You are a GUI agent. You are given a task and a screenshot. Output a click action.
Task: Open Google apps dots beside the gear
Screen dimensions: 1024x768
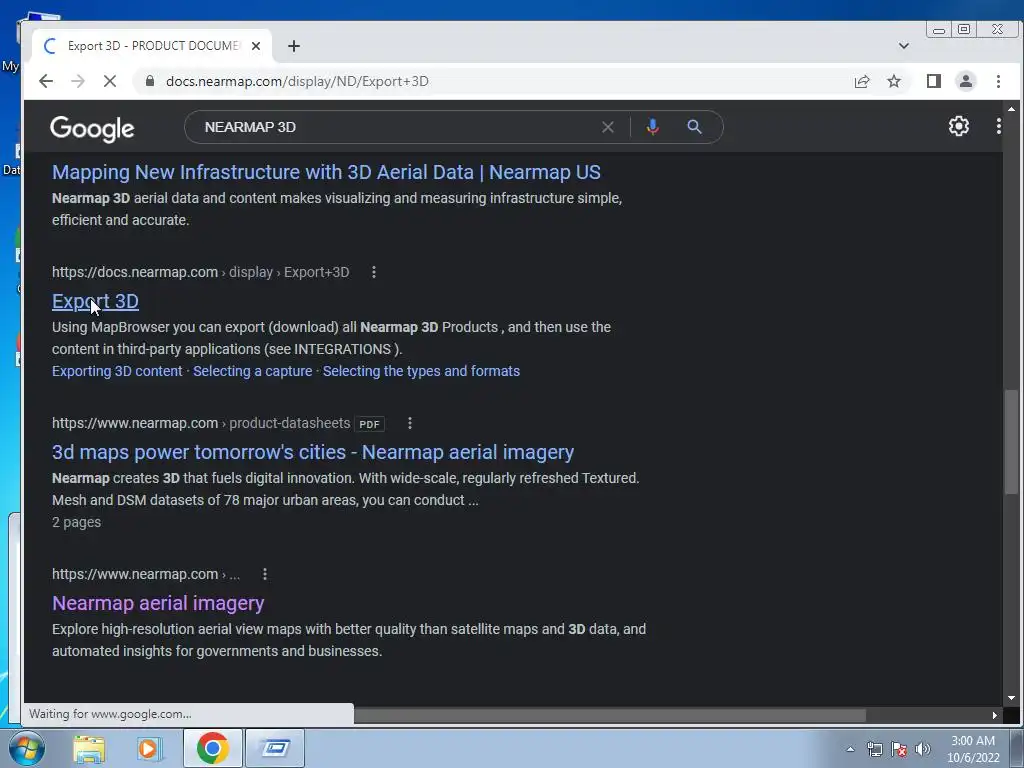pyautogui.click(x=999, y=126)
